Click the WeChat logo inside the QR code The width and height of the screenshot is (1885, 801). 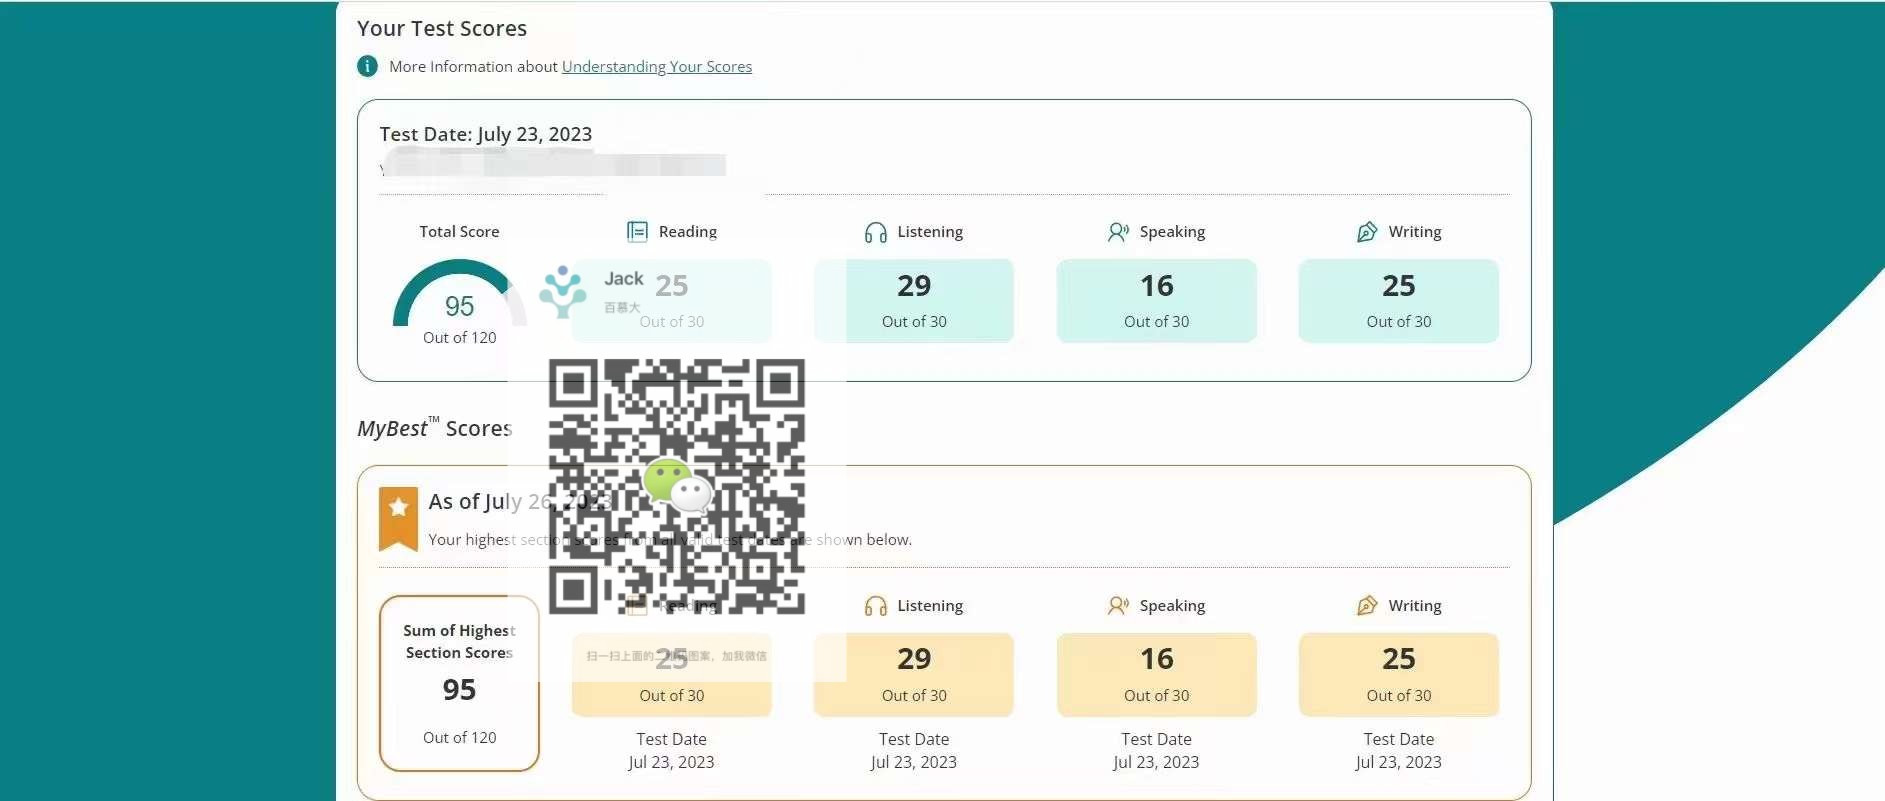(677, 486)
